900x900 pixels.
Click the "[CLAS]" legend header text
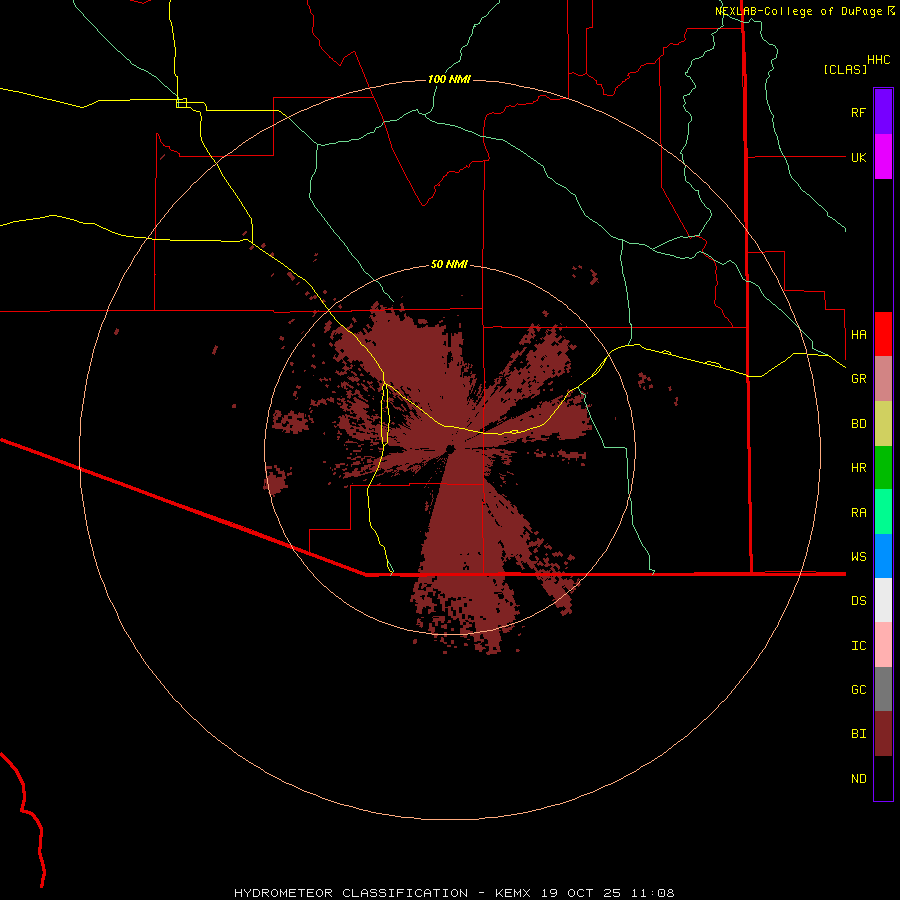pos(845,69)
